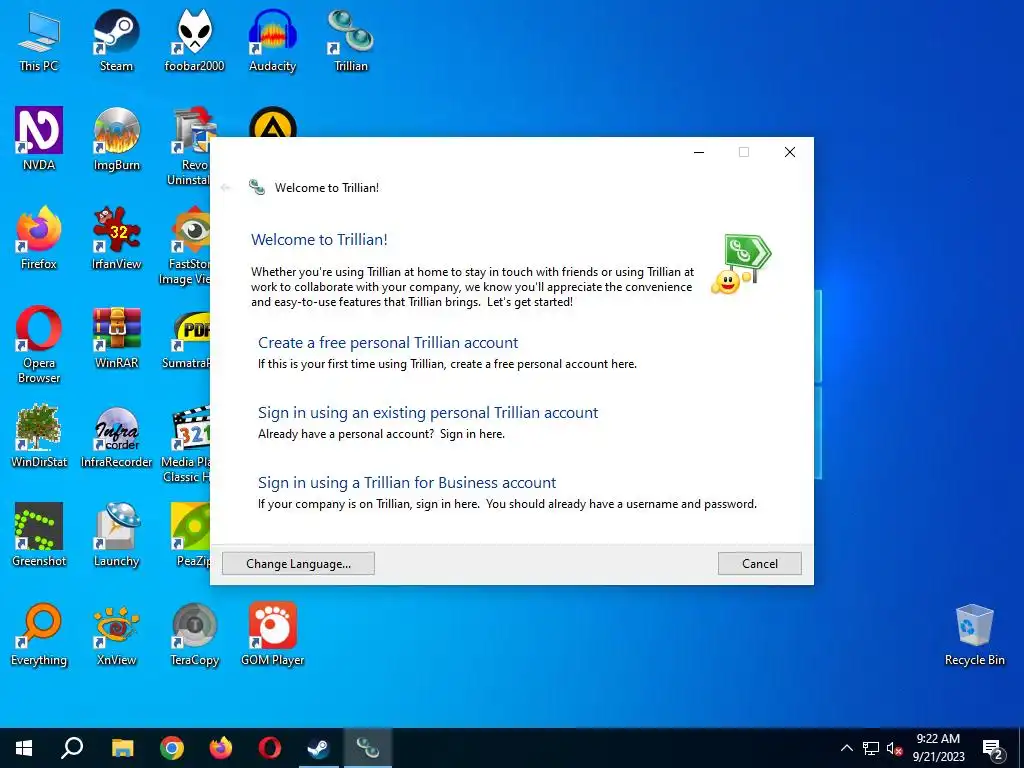Open the This PC desktop icon
The image size is (1024, 768).
click(39, 40)
